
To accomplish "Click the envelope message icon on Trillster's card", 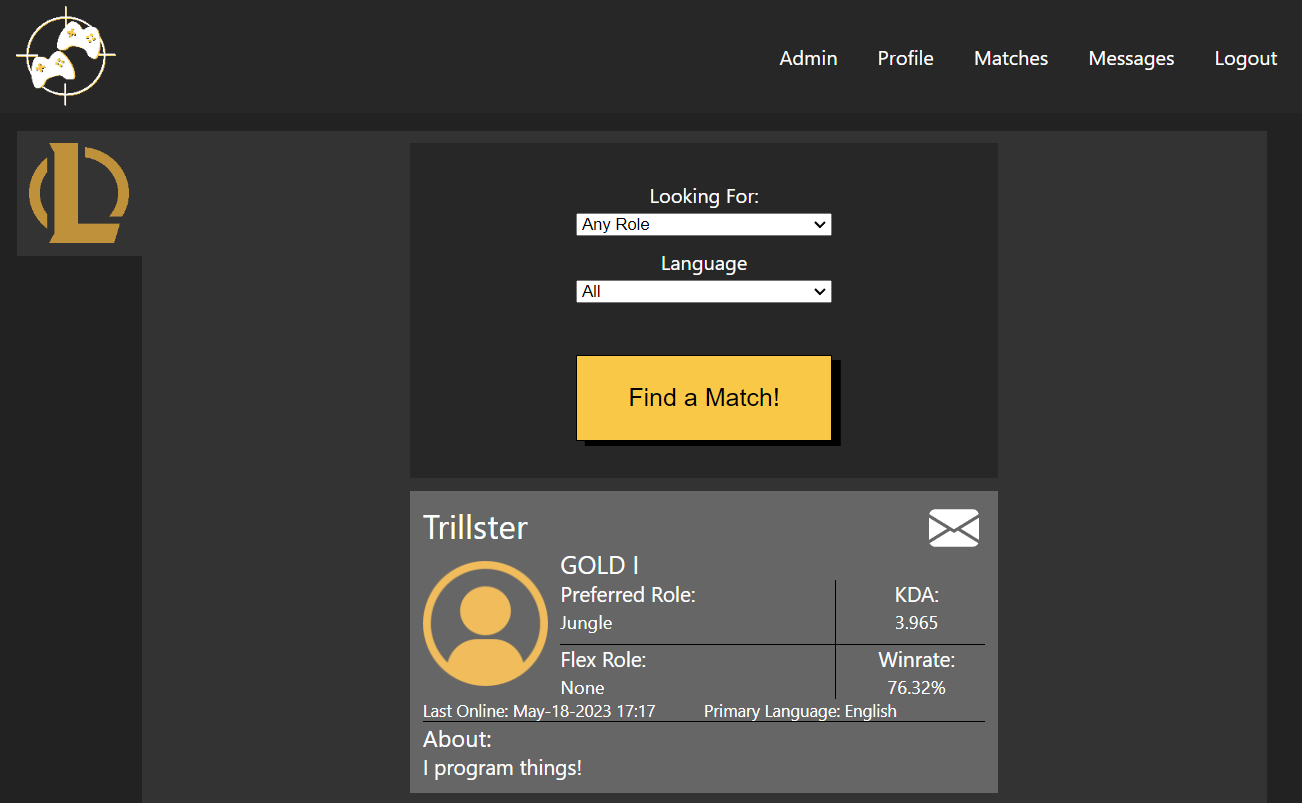I will tap(953, 528).
